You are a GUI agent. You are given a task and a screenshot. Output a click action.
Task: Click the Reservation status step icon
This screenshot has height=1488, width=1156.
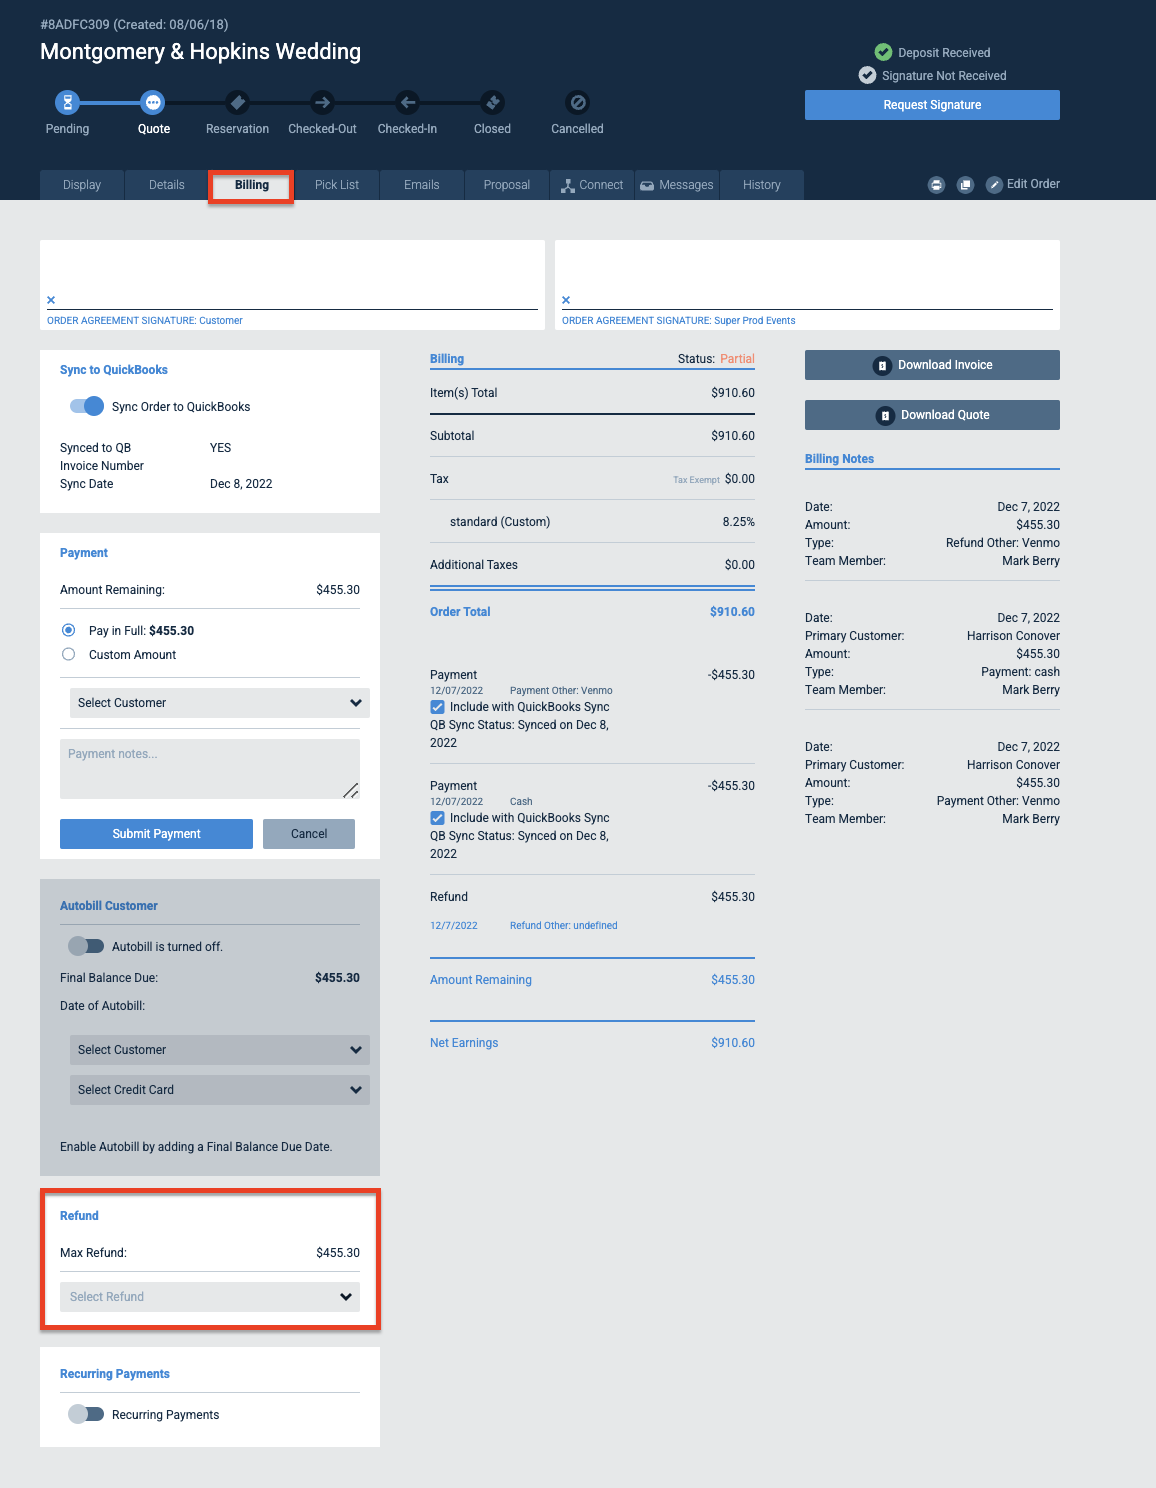click(x=237, y=102)
